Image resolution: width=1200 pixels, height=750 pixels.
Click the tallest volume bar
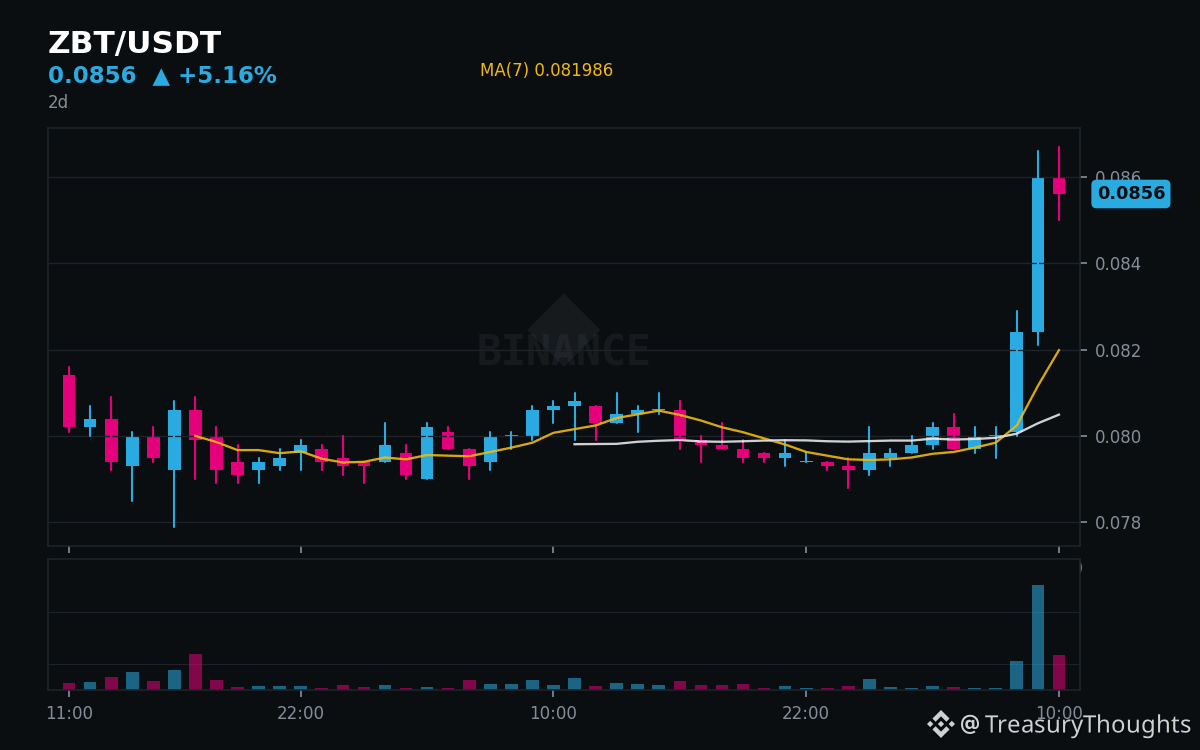tap(1038, 637)
